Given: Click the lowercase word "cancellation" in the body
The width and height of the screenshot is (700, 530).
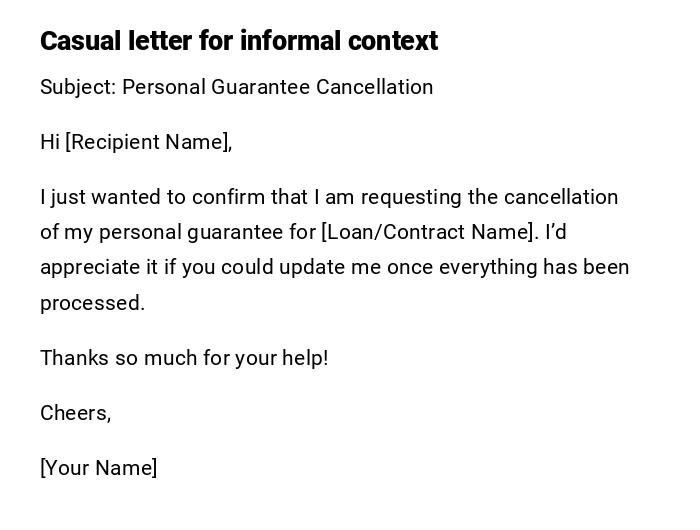Looking at the screenshot, I should 561,197.
